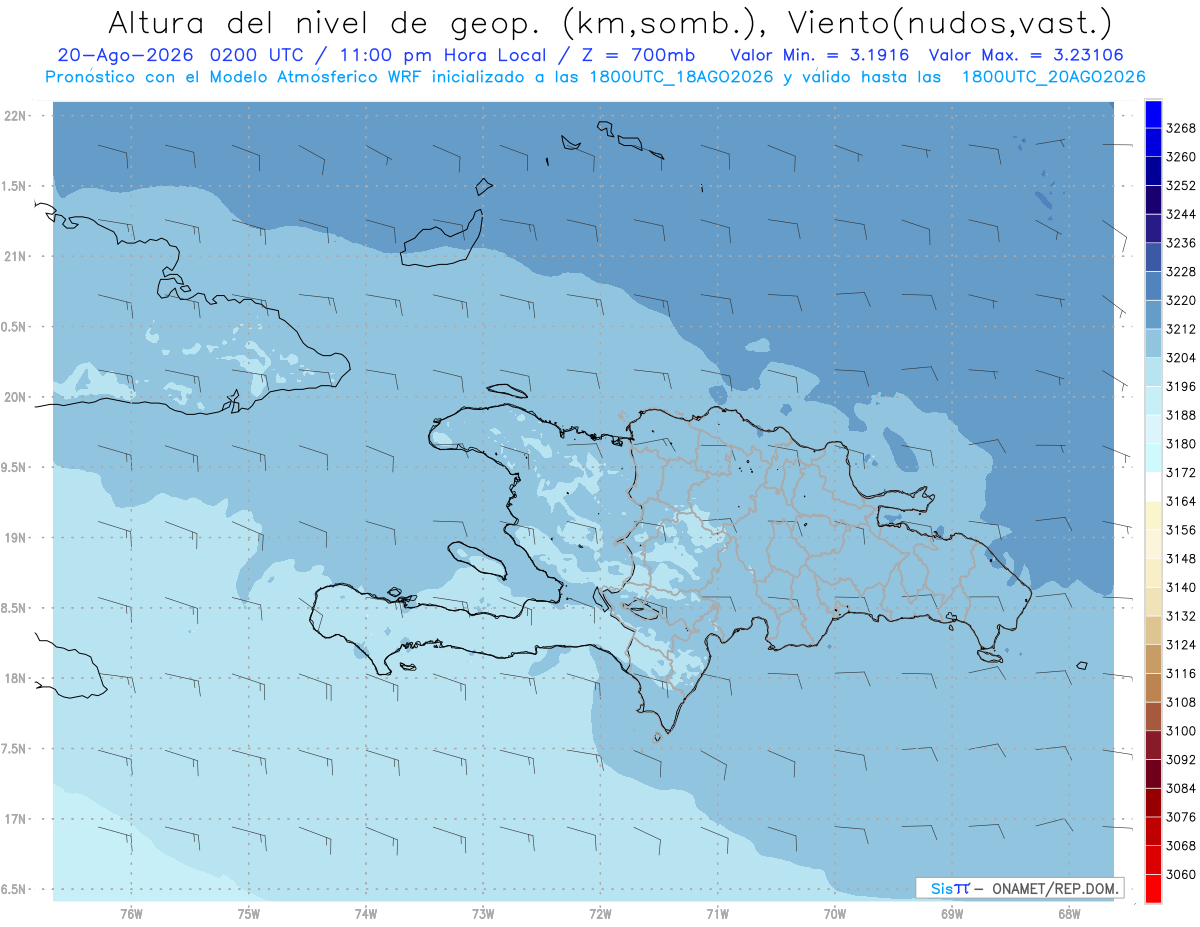Image resolution: width=1200 pixels, height=927 pixels.
Task: Select the WRF model initialization time '1800UTC_18AGO2026'
Action: pos(684,77)
